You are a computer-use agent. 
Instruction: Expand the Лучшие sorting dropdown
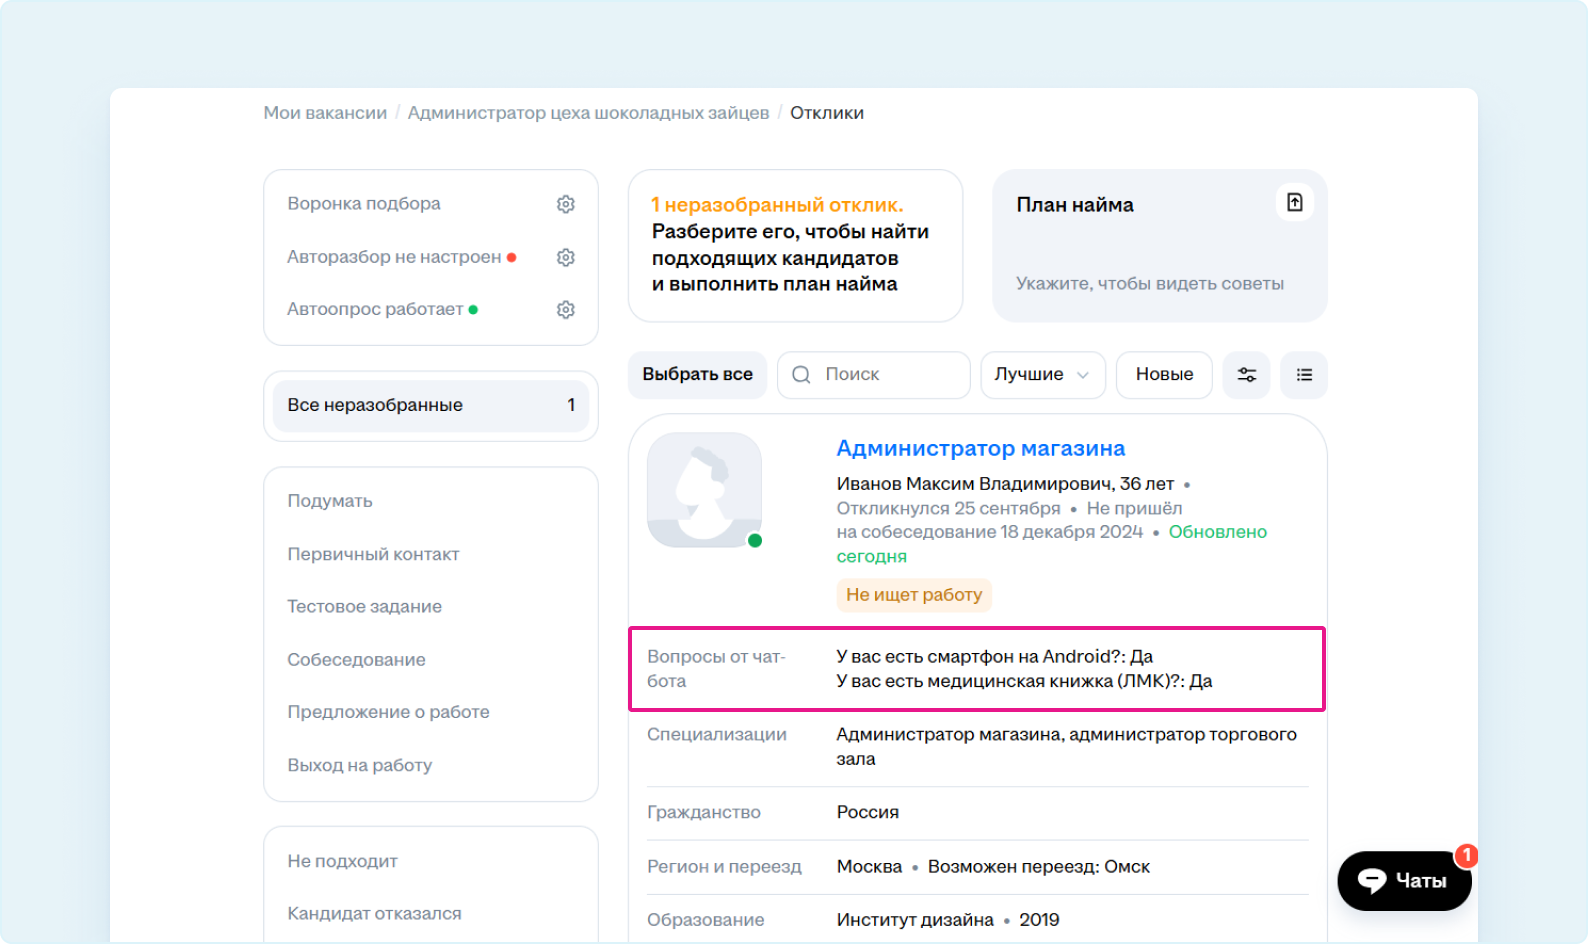tap(1042, 375)
